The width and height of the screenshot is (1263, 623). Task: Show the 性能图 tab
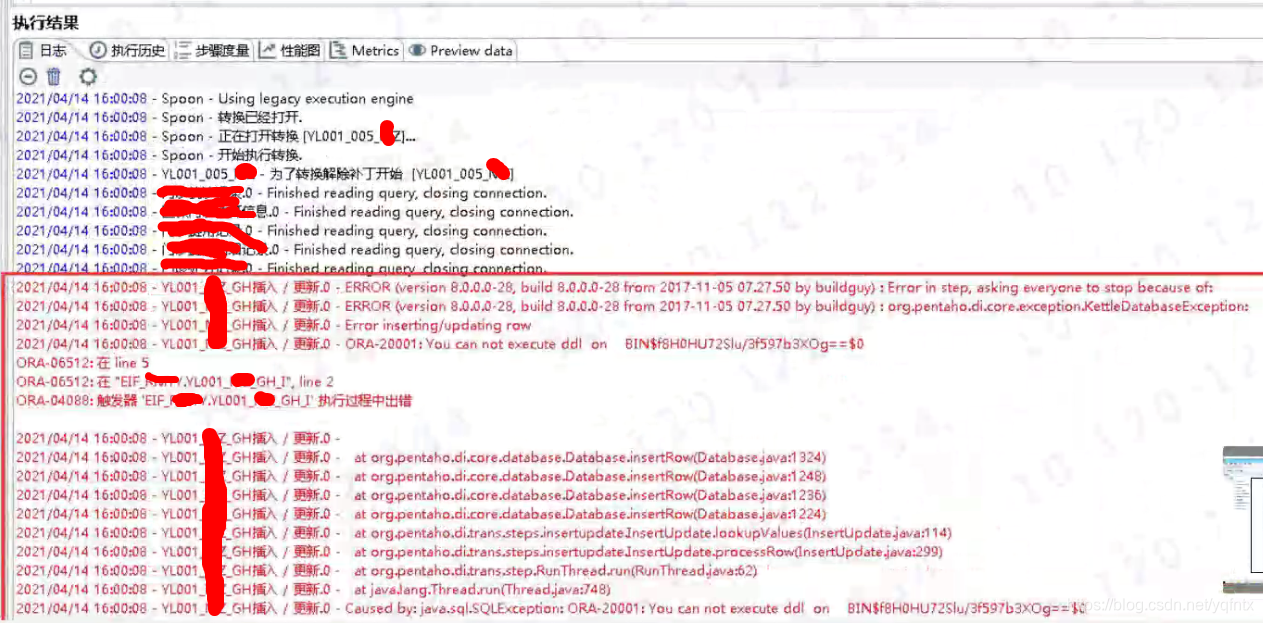click(x=290, y=51)
